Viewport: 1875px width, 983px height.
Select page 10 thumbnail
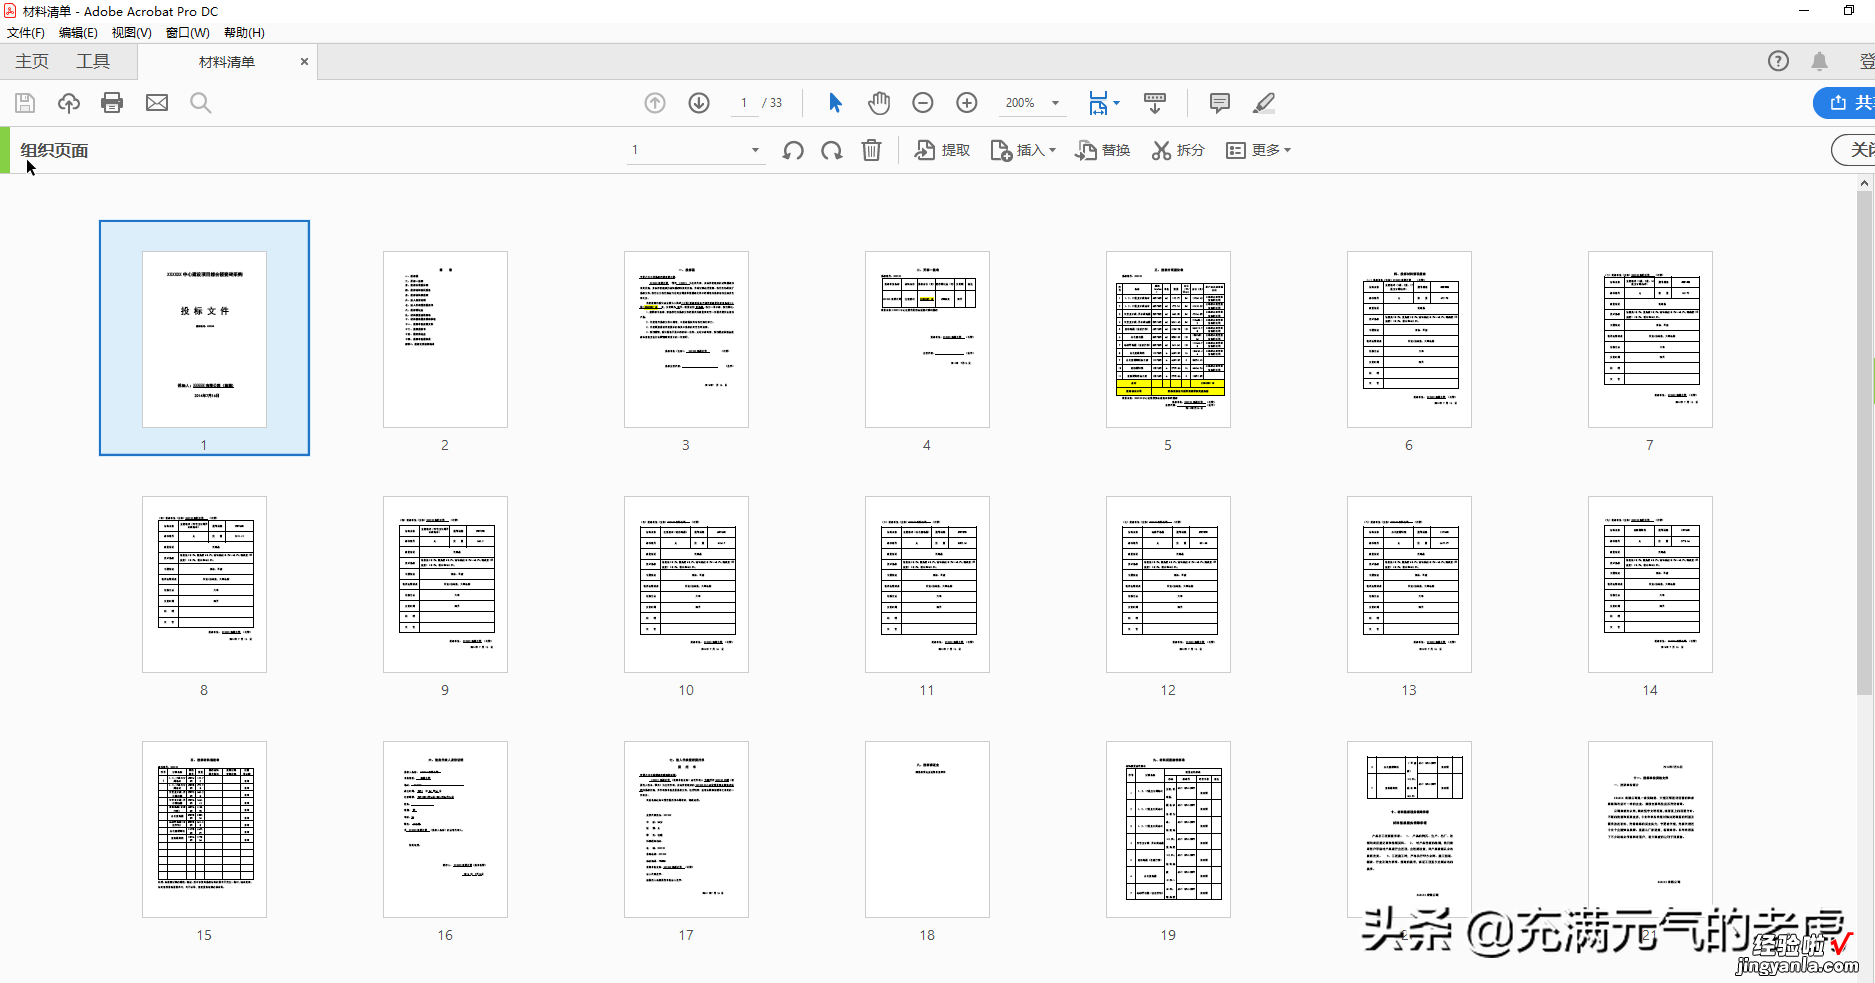(x=686, y=584)
